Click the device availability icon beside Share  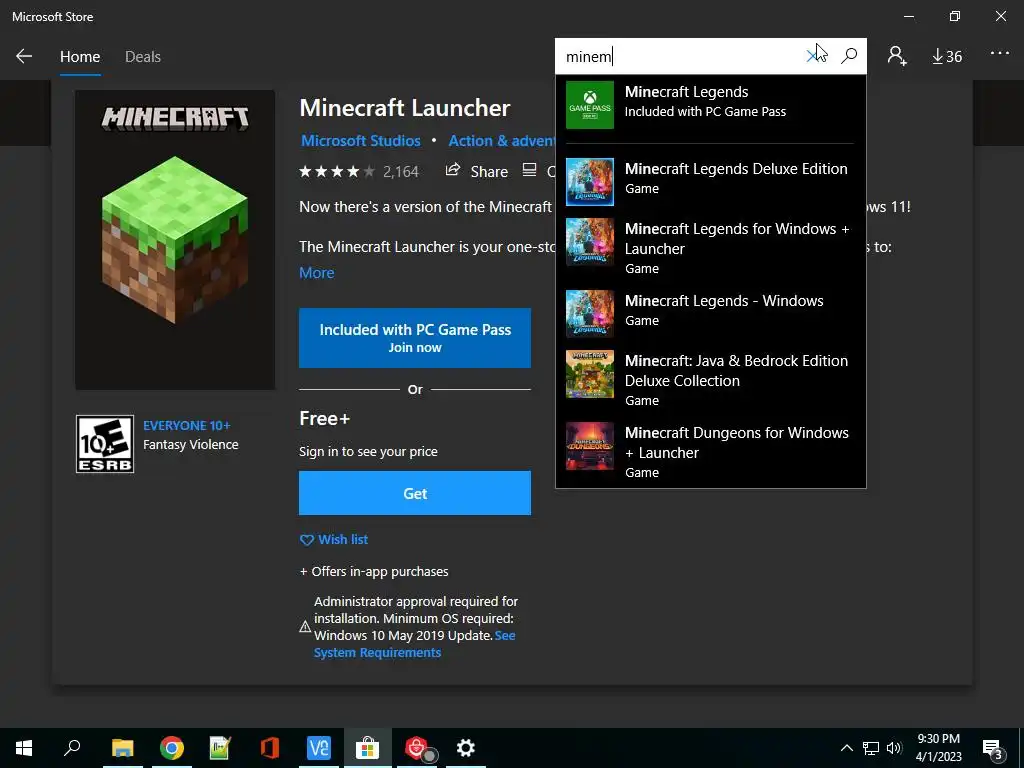click(530, 170)
